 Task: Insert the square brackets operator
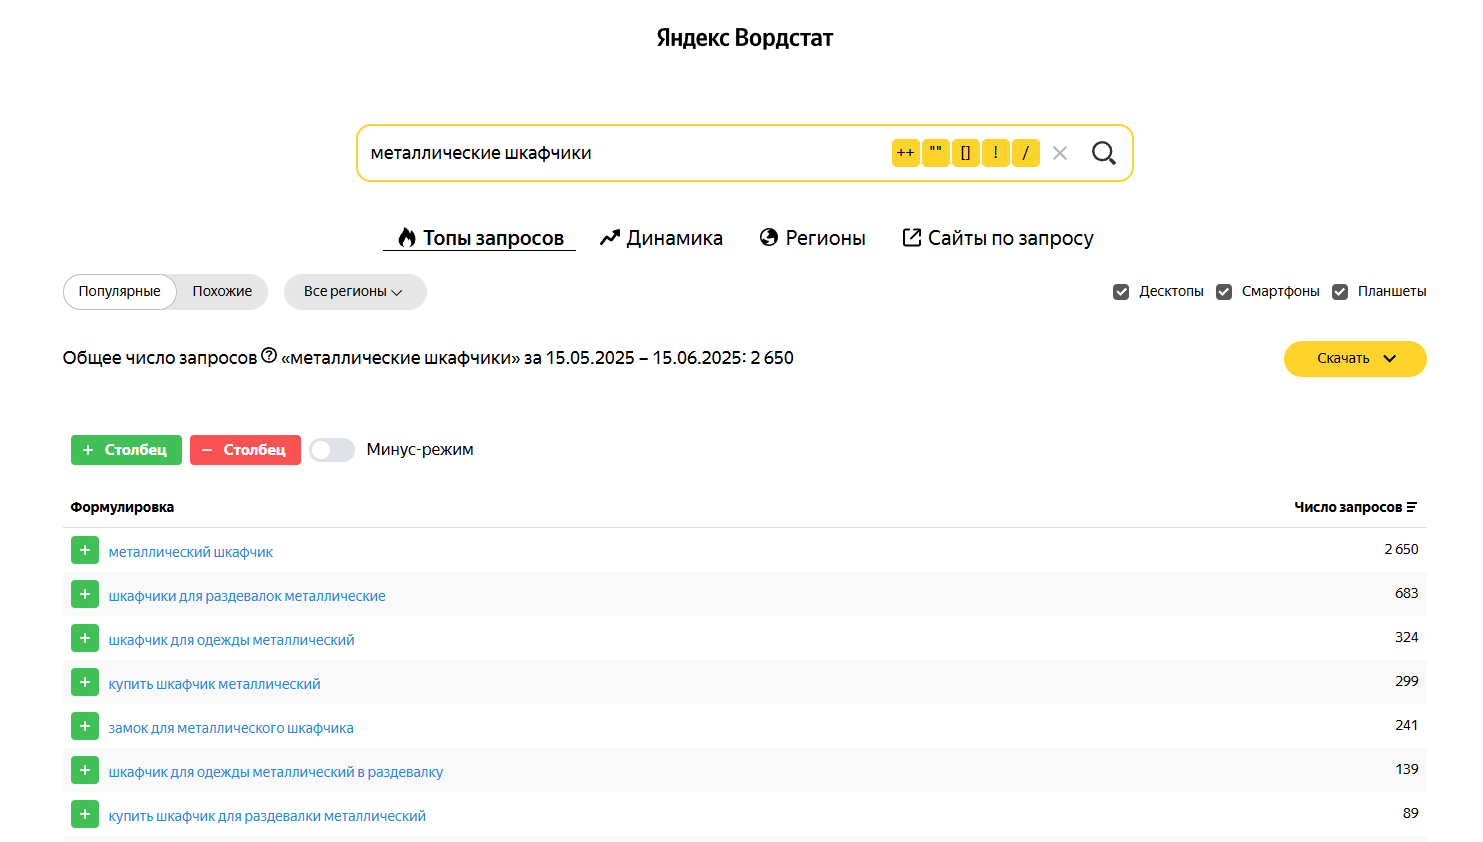(x=965, y=153)
